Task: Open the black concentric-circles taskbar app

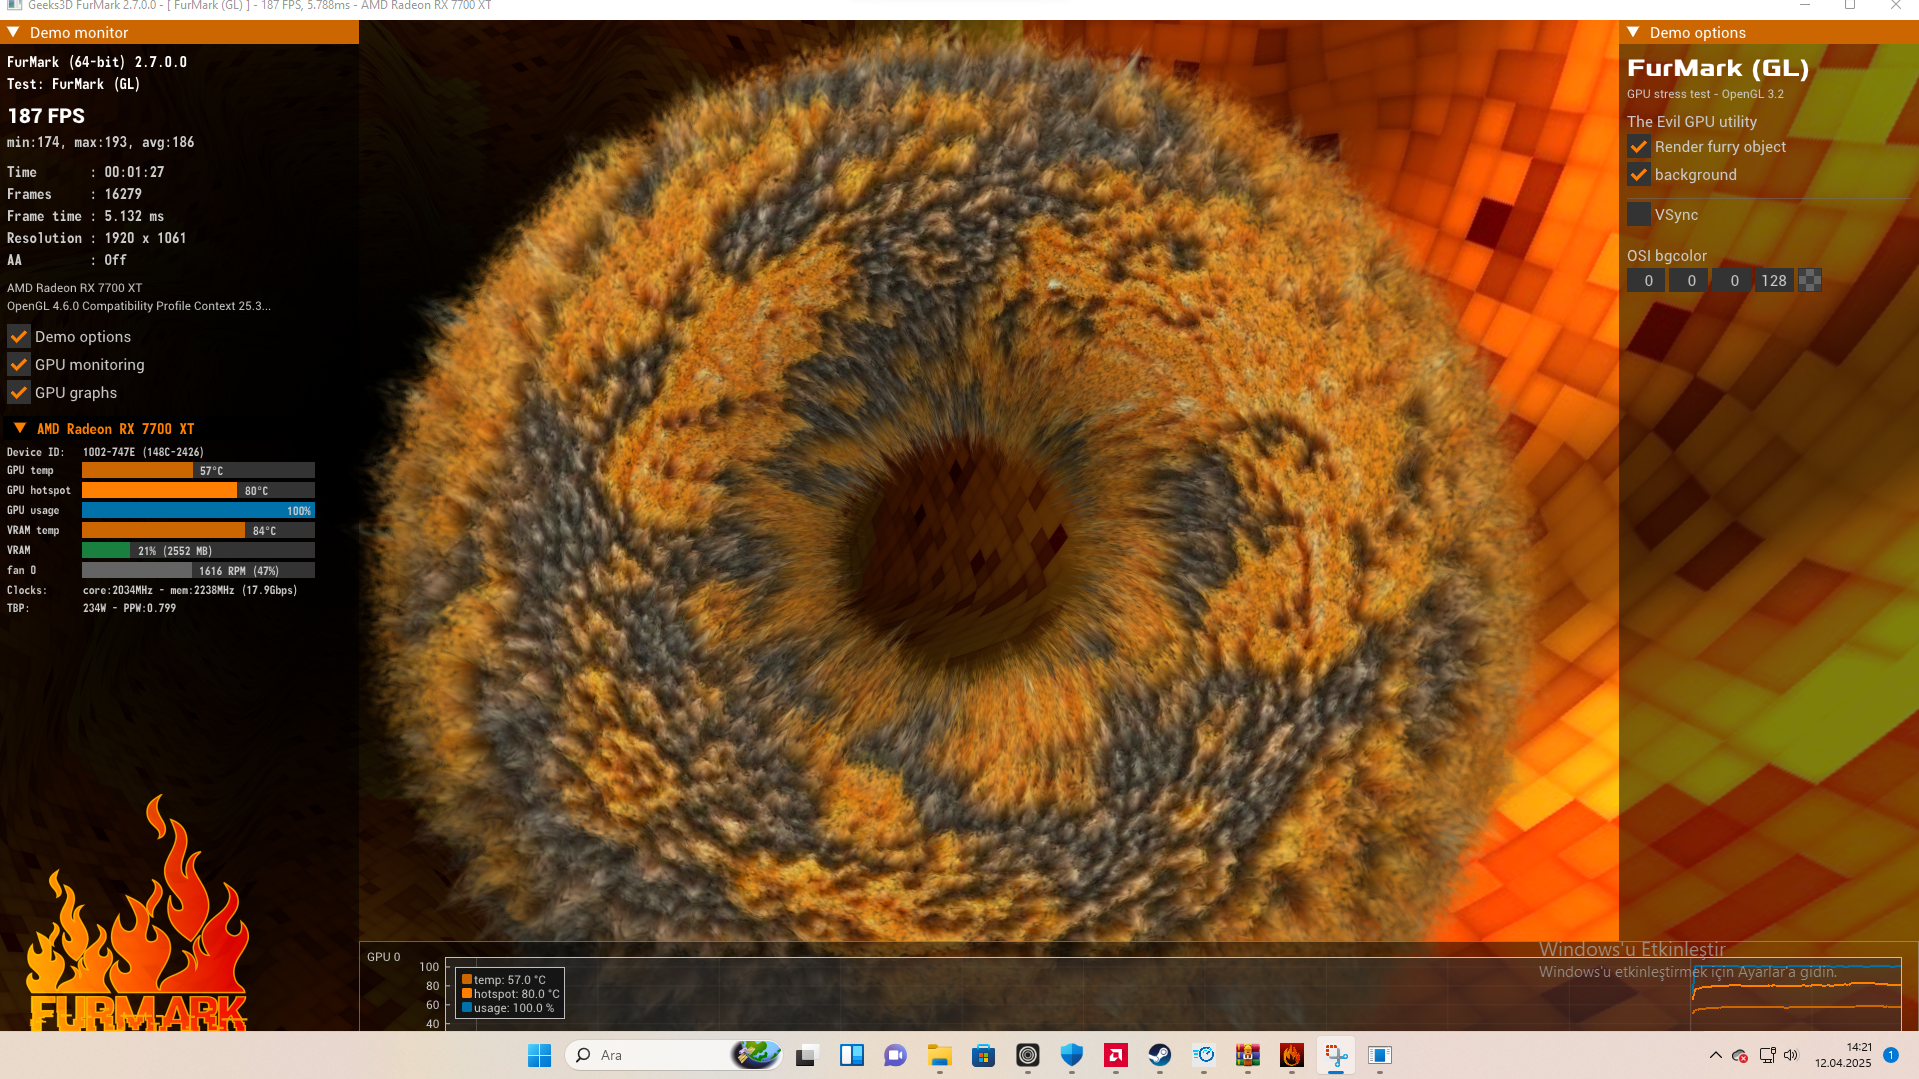Action: (1027, 1055)
